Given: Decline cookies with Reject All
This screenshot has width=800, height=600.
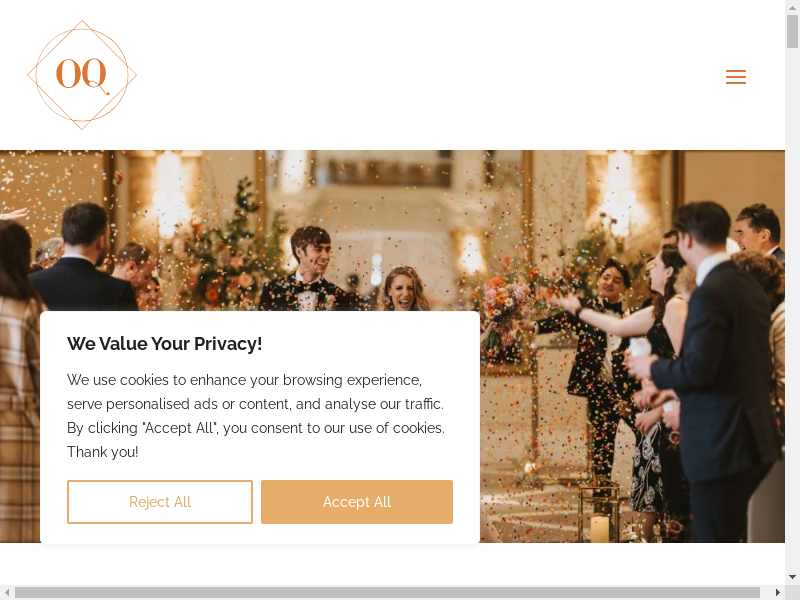Looking at the screenshot, I should [x=160, y=502].
